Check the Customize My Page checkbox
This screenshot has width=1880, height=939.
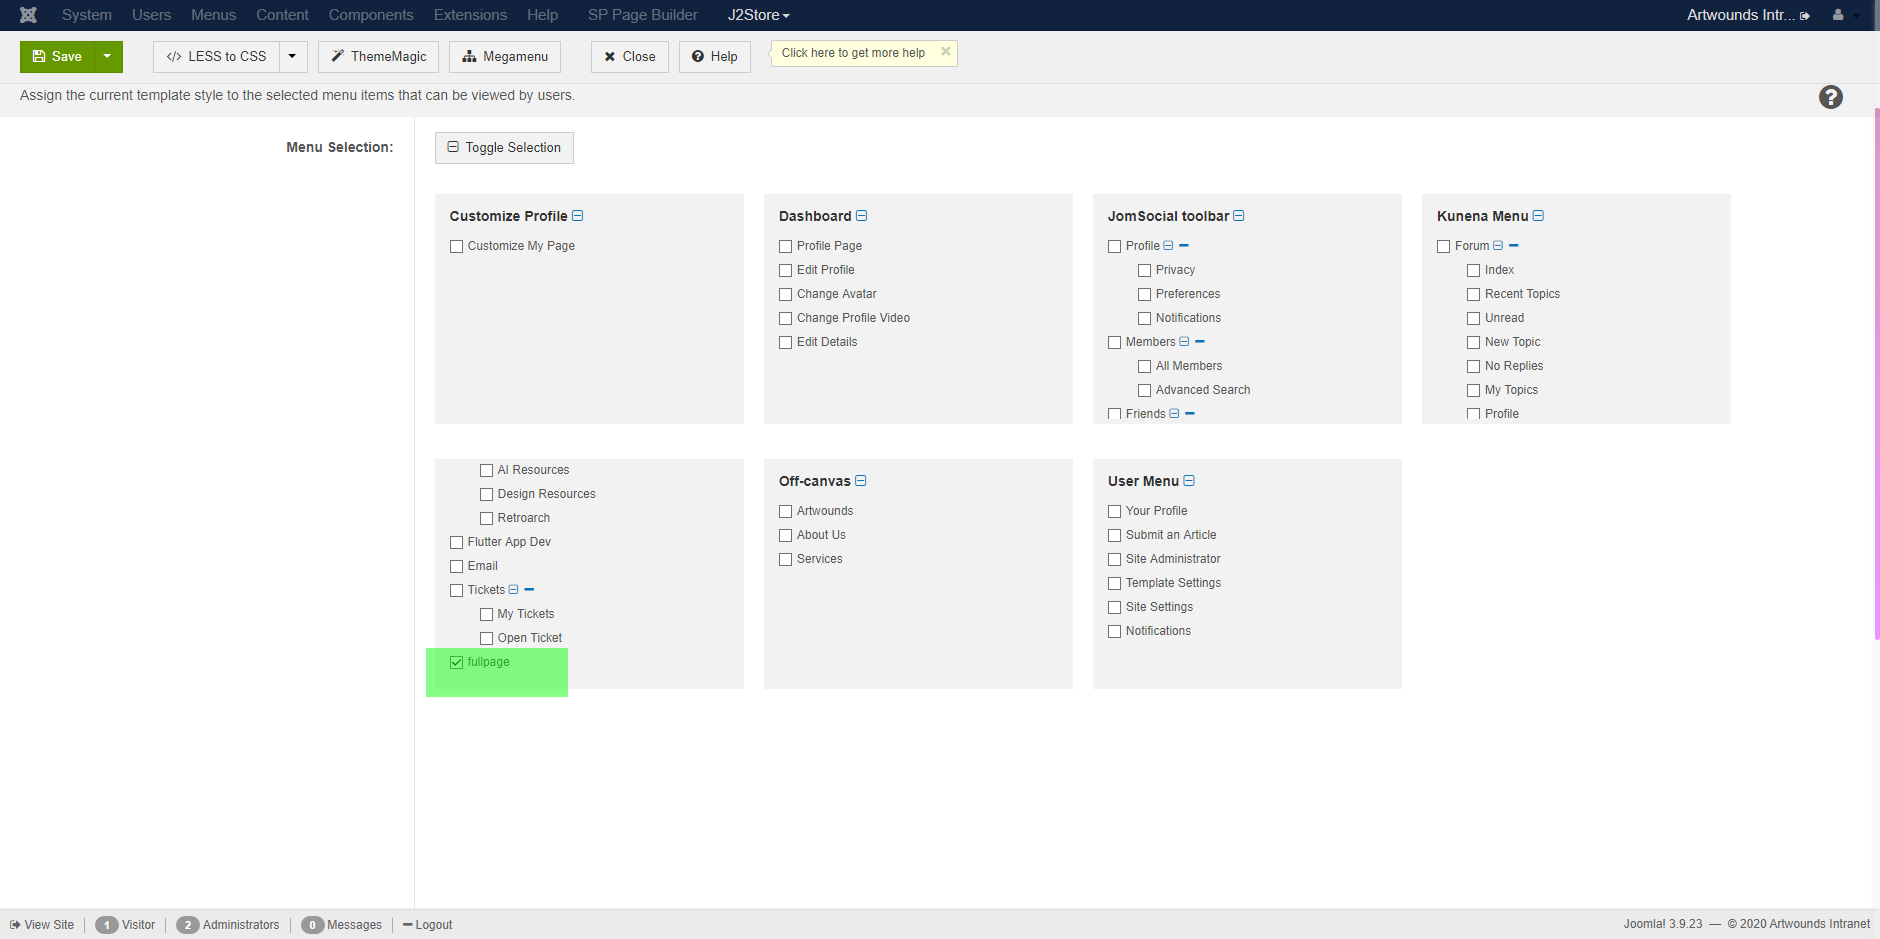click(457, 246)
